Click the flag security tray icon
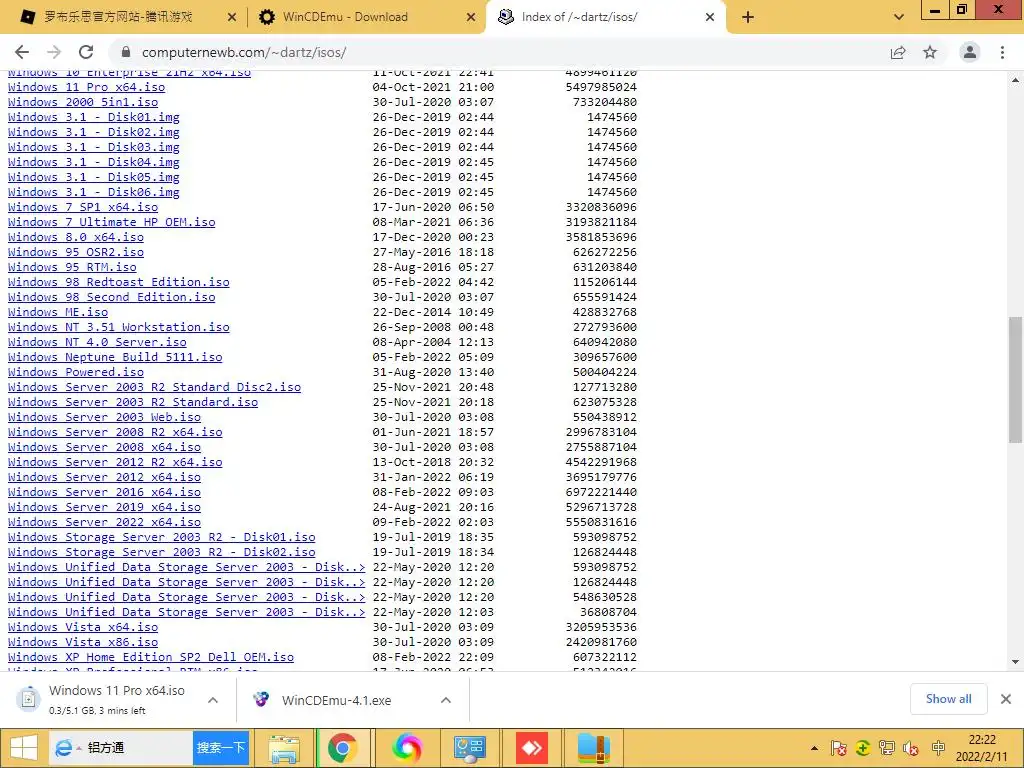 tap(839, 748)
